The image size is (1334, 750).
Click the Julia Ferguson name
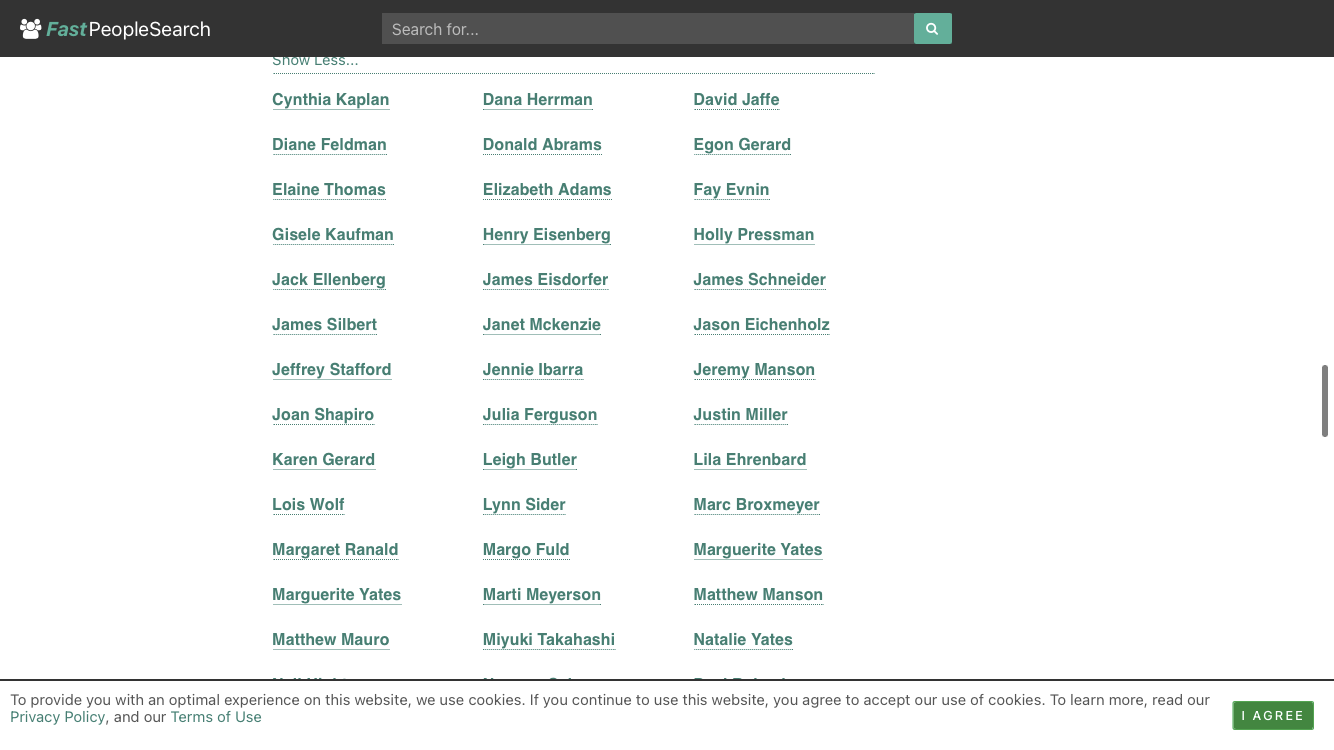[540, 414]
